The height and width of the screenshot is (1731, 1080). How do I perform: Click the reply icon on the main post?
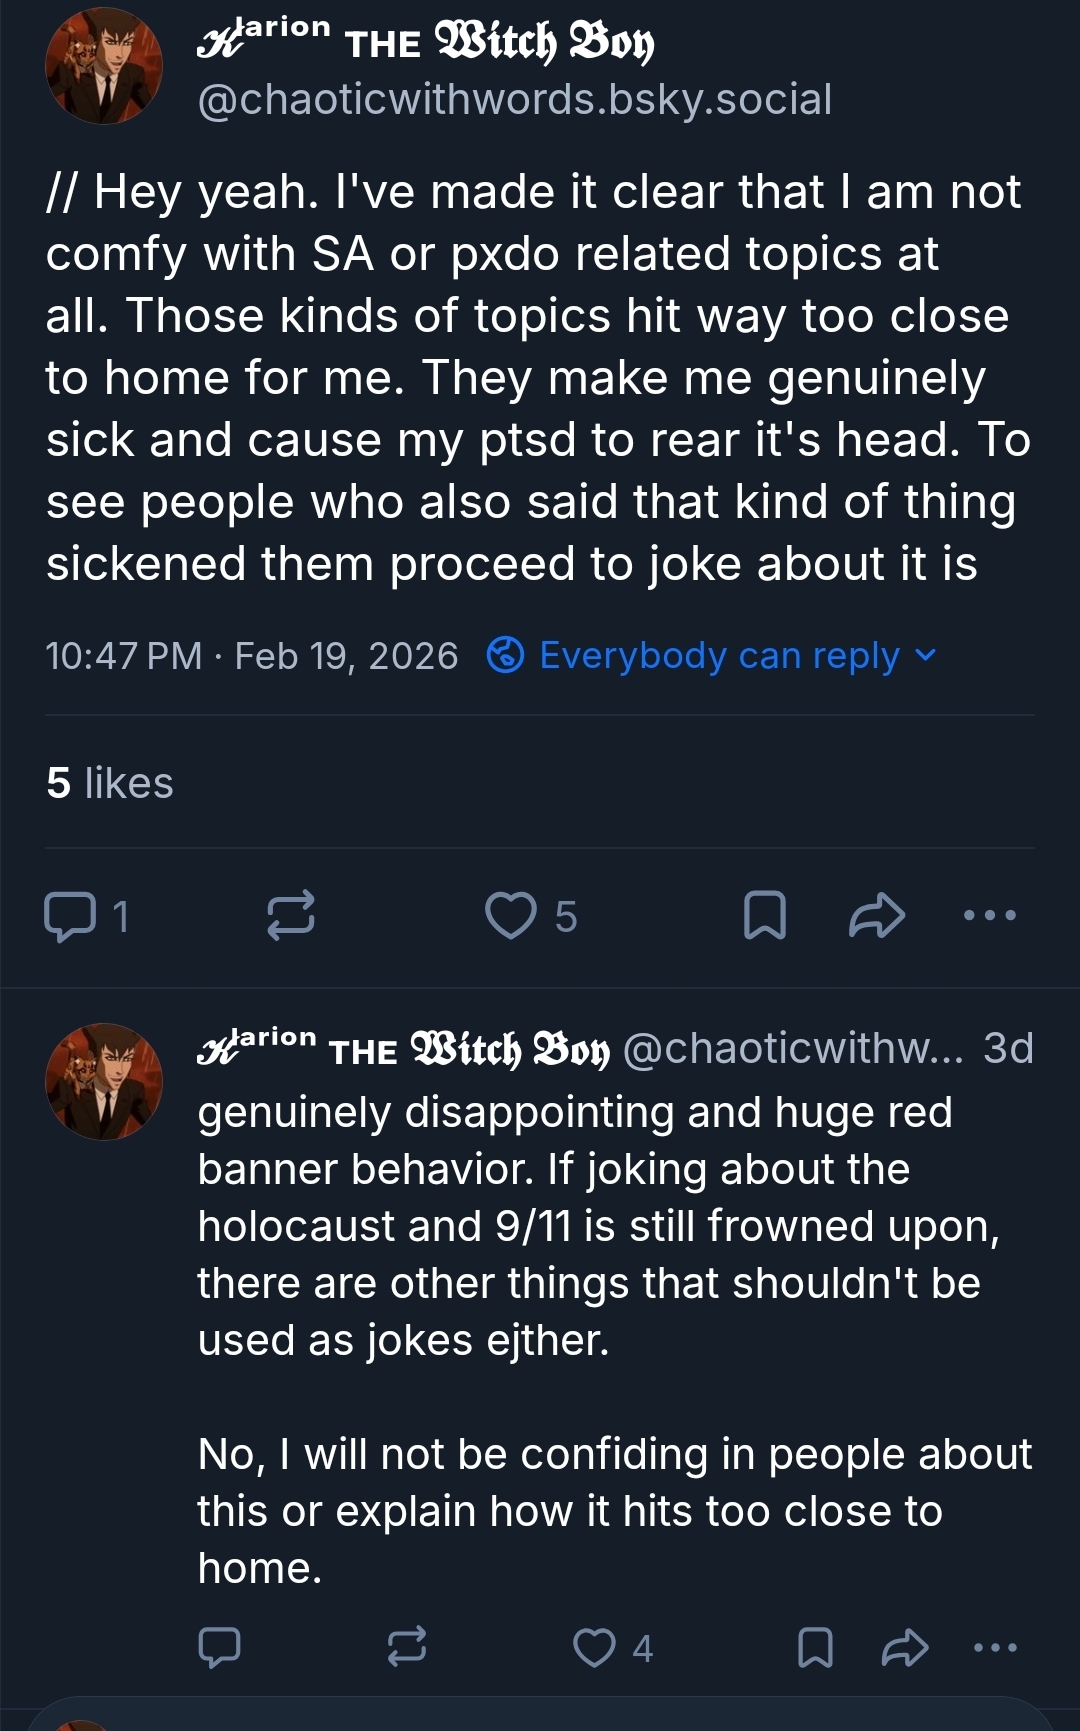pos(70,916)
